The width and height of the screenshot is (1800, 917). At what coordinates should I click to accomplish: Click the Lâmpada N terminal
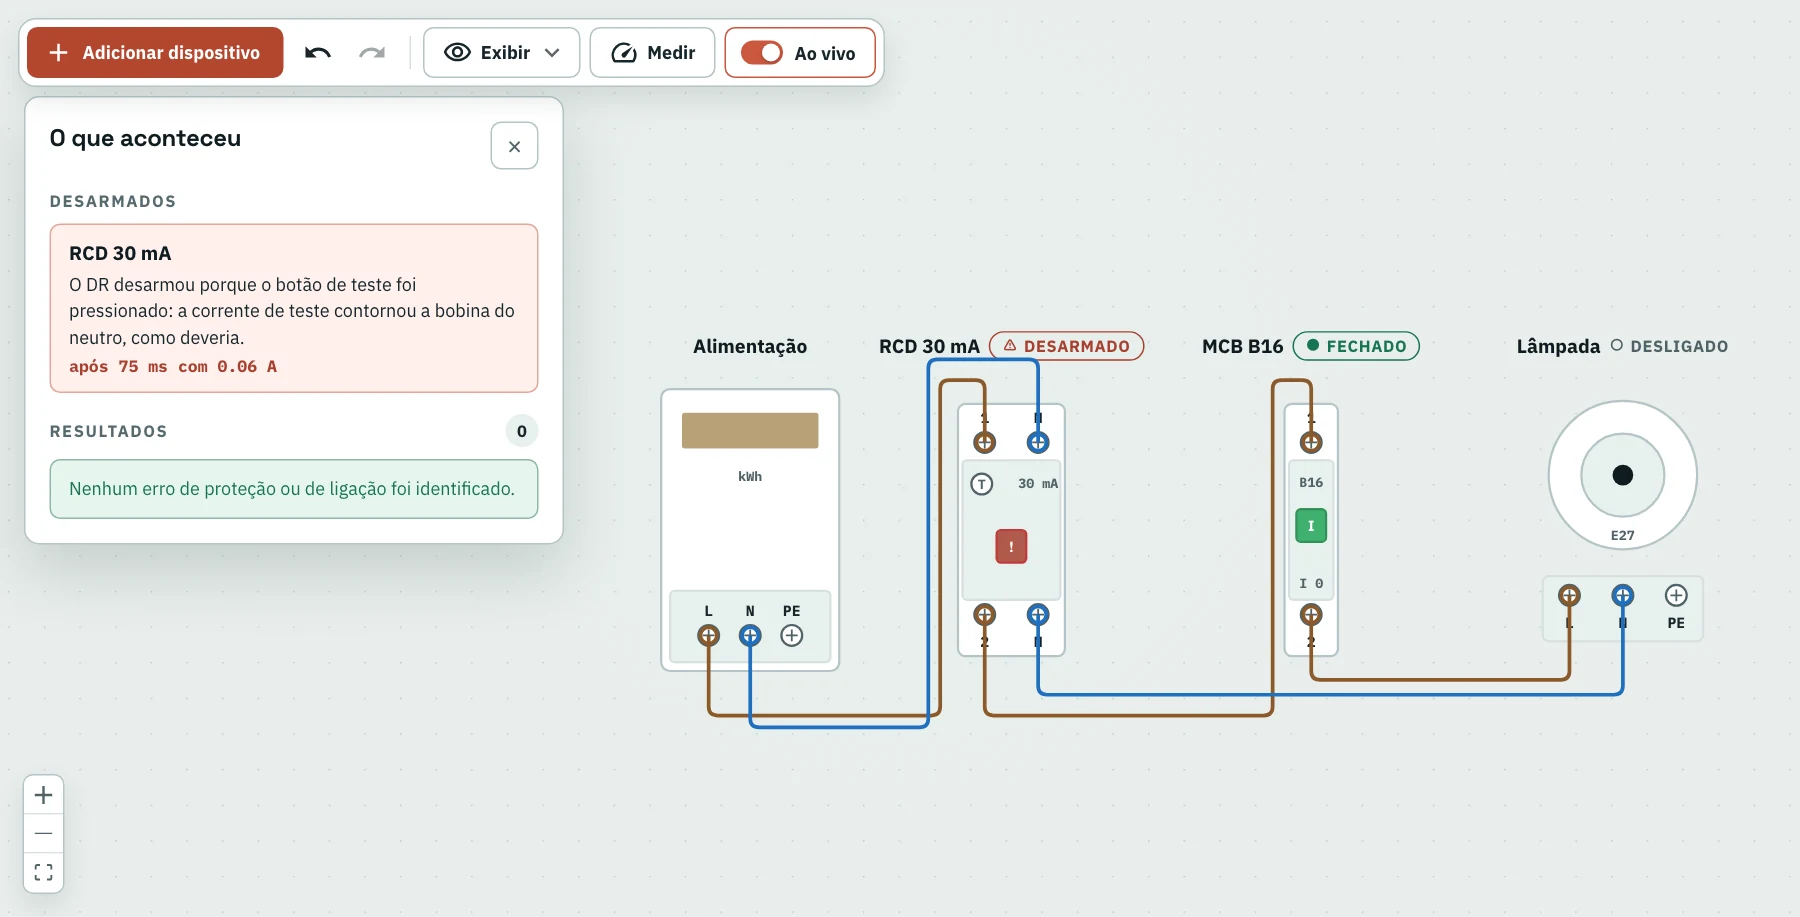click(1622, 596)
